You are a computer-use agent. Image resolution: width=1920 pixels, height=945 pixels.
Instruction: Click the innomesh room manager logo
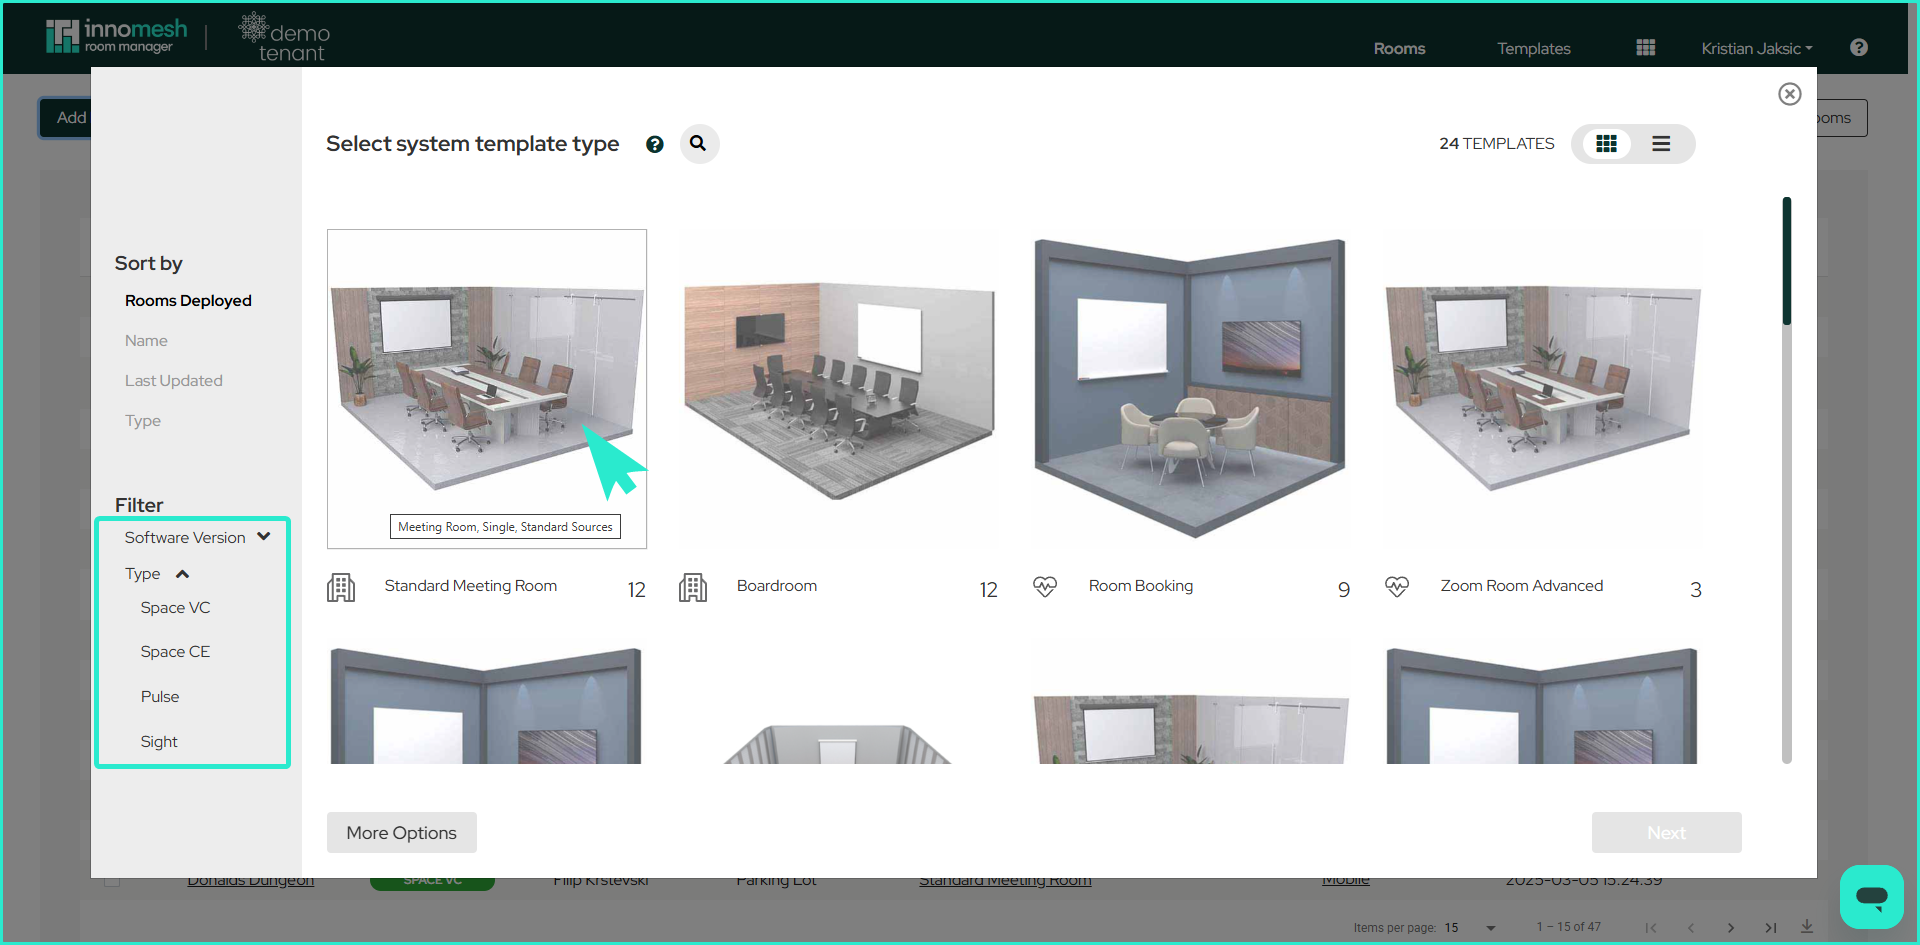coord(116,36)
